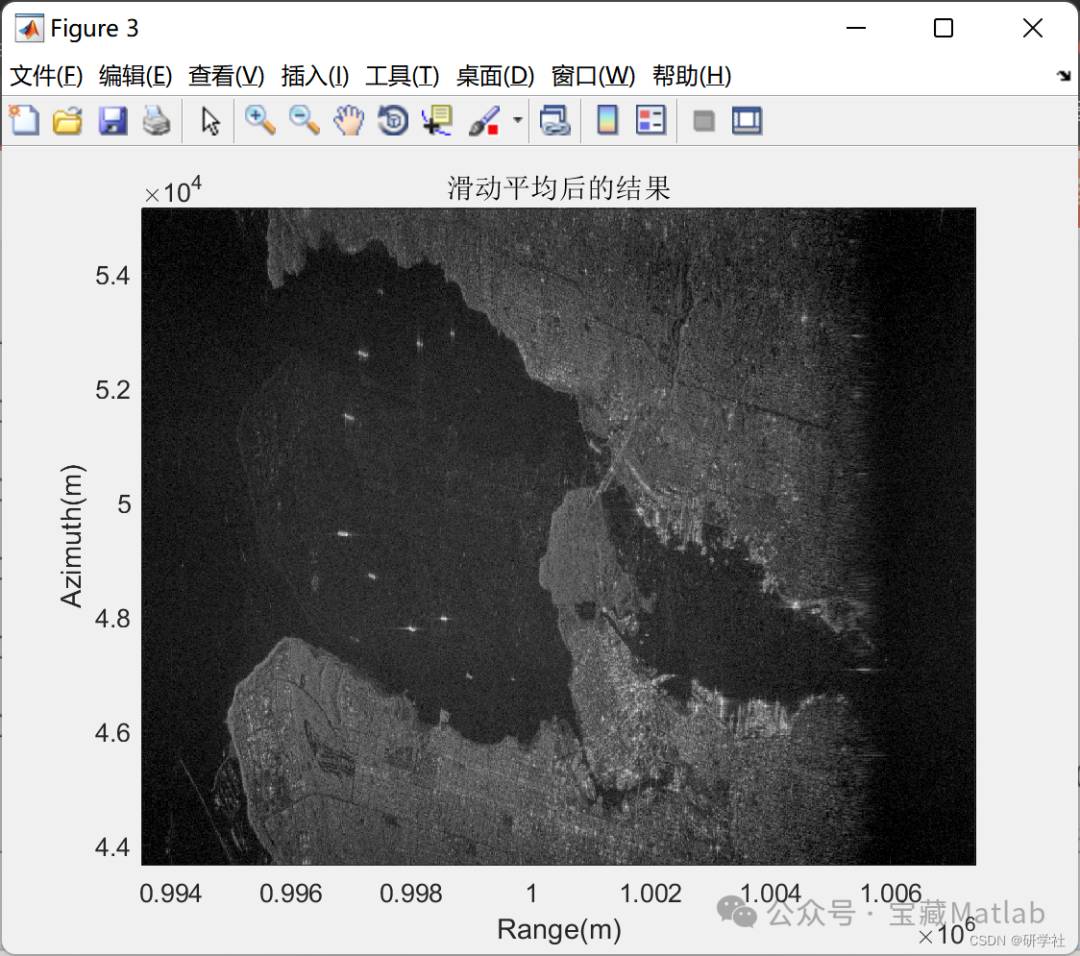Open the 查看(V) menu

226,76
